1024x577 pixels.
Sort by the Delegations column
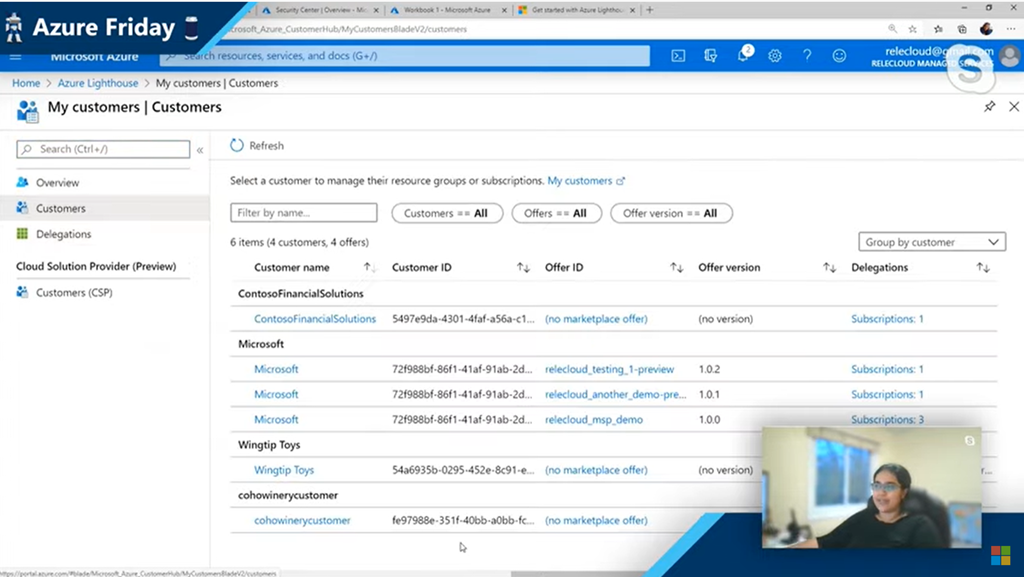pyautogui.click(x=982, y=268)
